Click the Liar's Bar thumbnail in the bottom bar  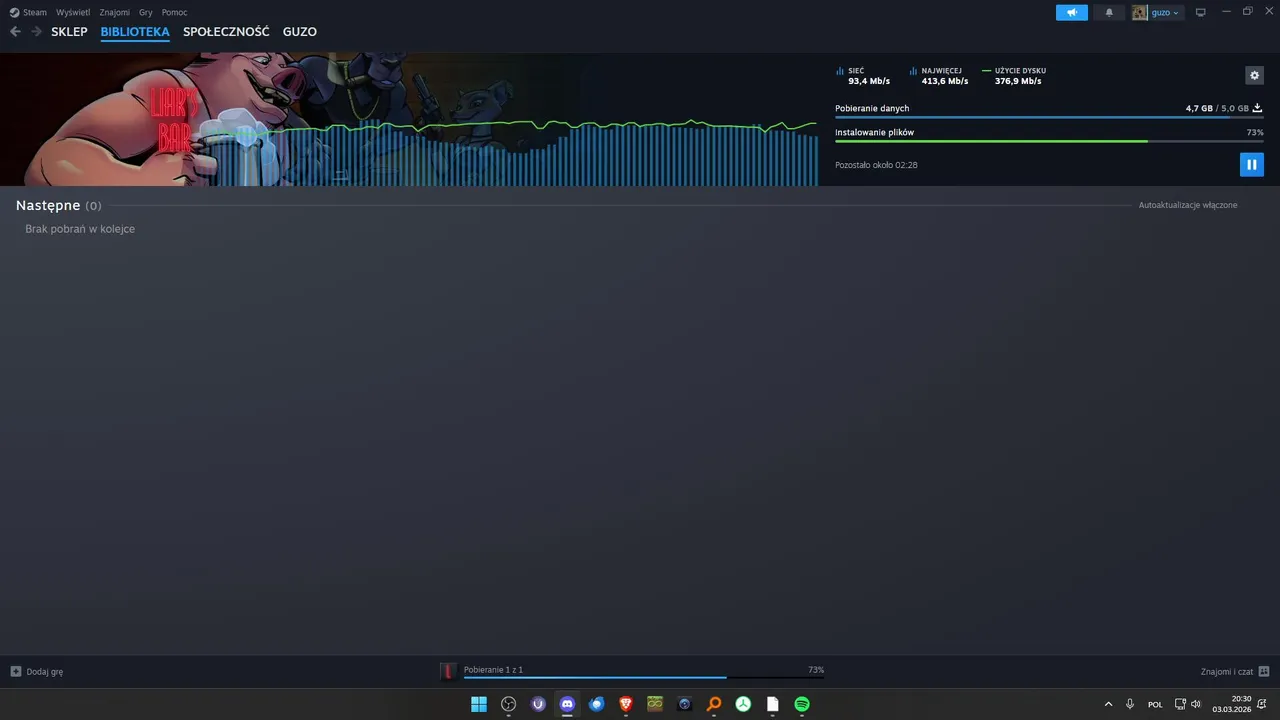tap(449, 671)
